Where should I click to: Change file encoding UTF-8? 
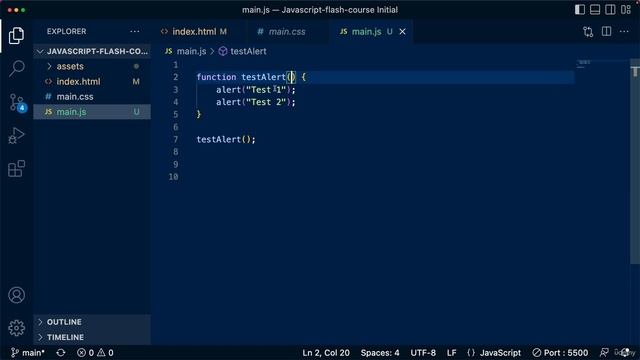[423, 353]
